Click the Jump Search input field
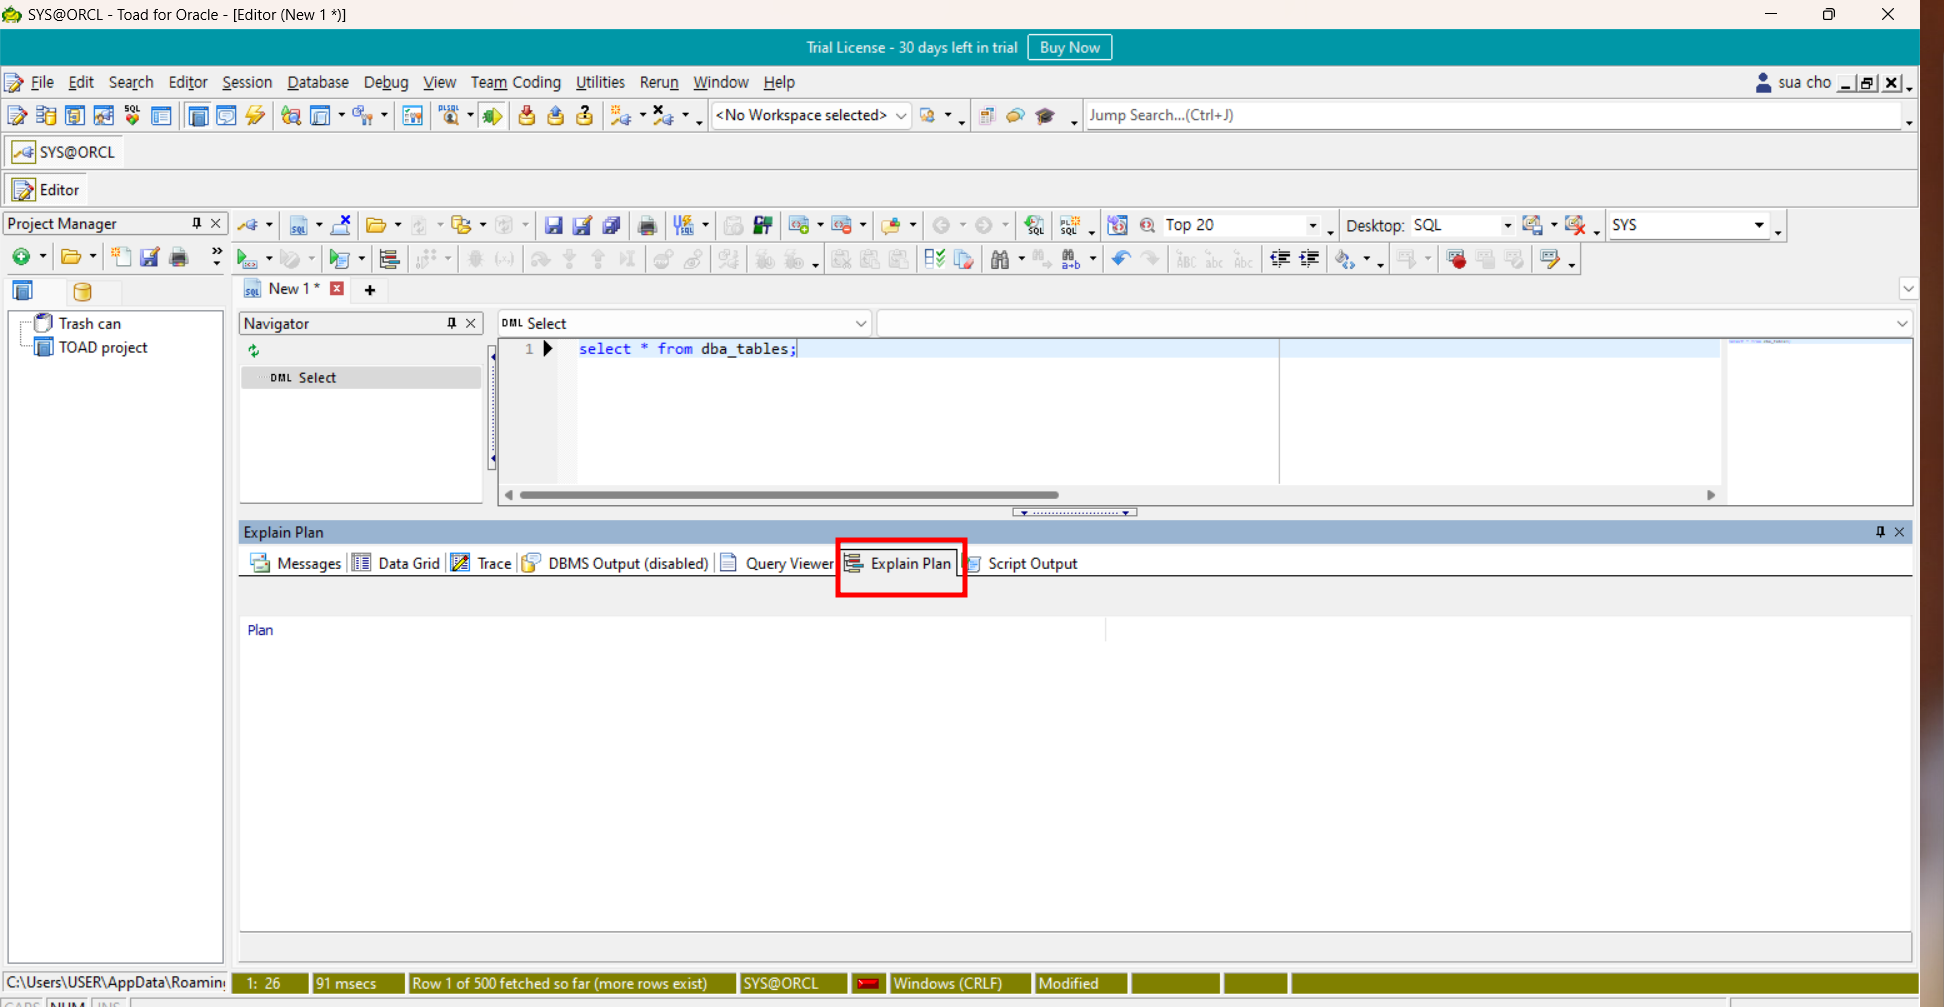Image resolution: width=1944 pixels, height=1007 pixels. [1493, 116]
